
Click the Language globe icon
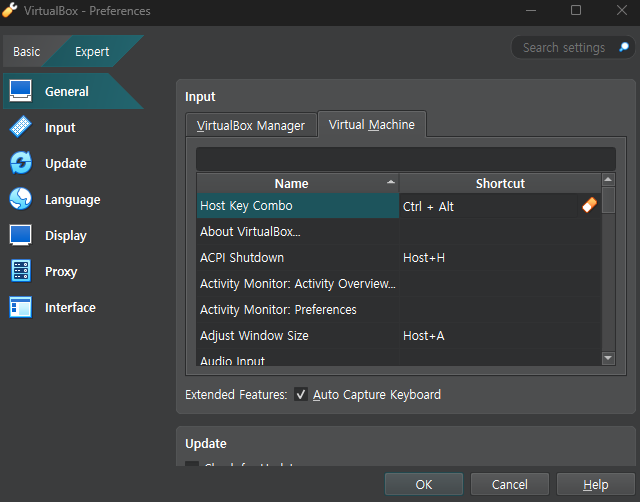[x=20, y=199]
